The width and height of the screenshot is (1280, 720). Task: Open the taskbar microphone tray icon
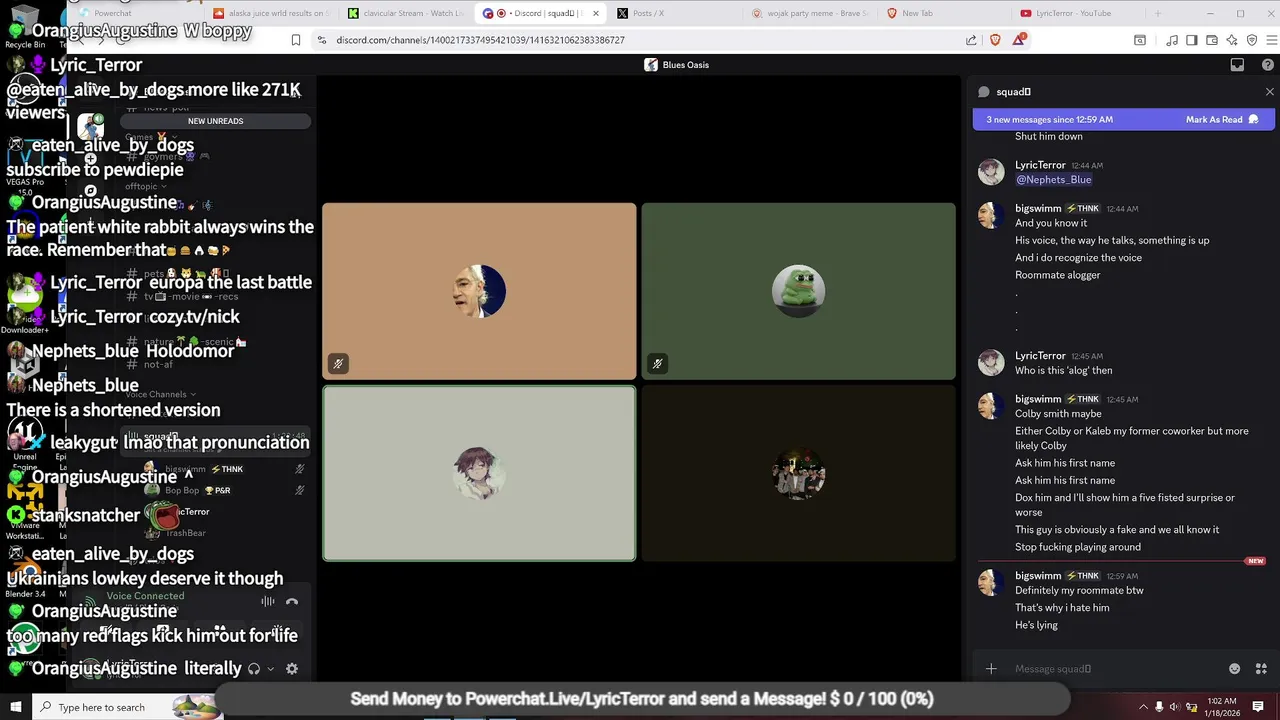pyautogui.click(x=1159, y=707)
